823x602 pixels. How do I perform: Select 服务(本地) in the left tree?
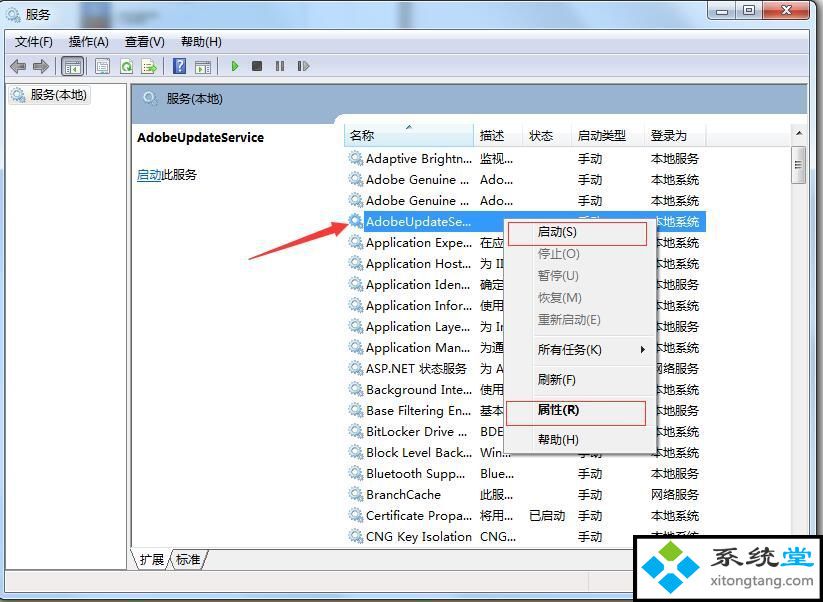(x=49, y=95)
